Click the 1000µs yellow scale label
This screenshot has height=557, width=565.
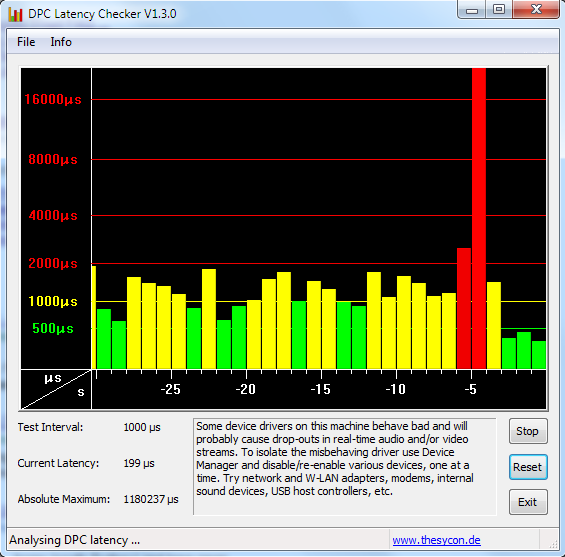pyautogui.click(x=53, y=301)
